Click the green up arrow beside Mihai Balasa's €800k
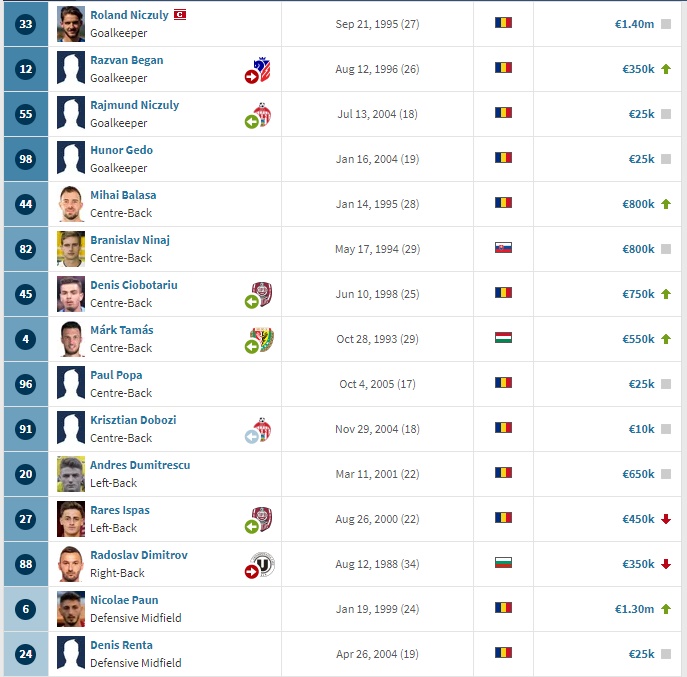The height and width of the screenshot is (677, 687). click(x=666, y=204)
